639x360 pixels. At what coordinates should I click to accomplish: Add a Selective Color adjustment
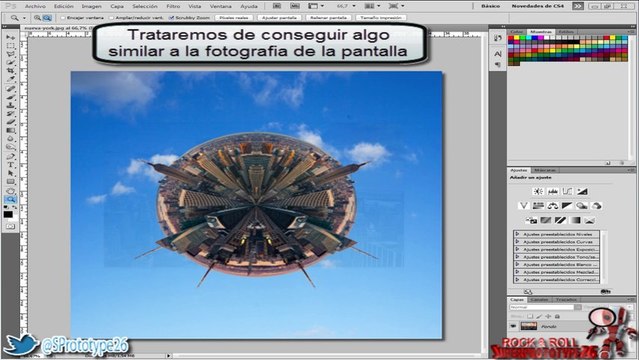tap(589, 220)
